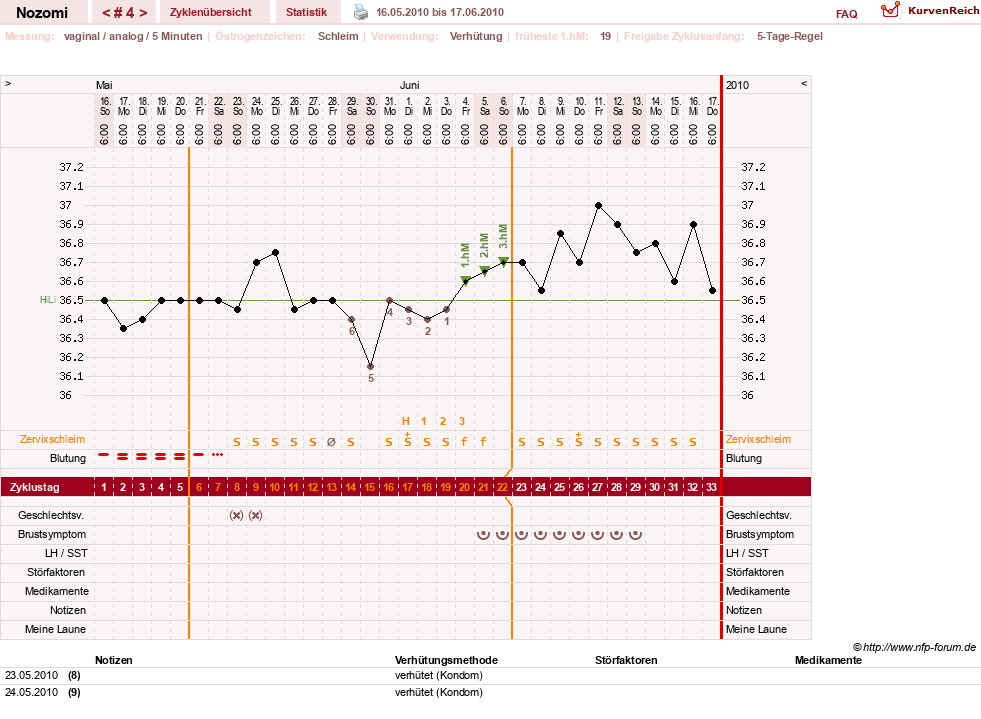Click the date header '16. So' in May
Viewport: 981px width, 719px height.
(105, 106)
